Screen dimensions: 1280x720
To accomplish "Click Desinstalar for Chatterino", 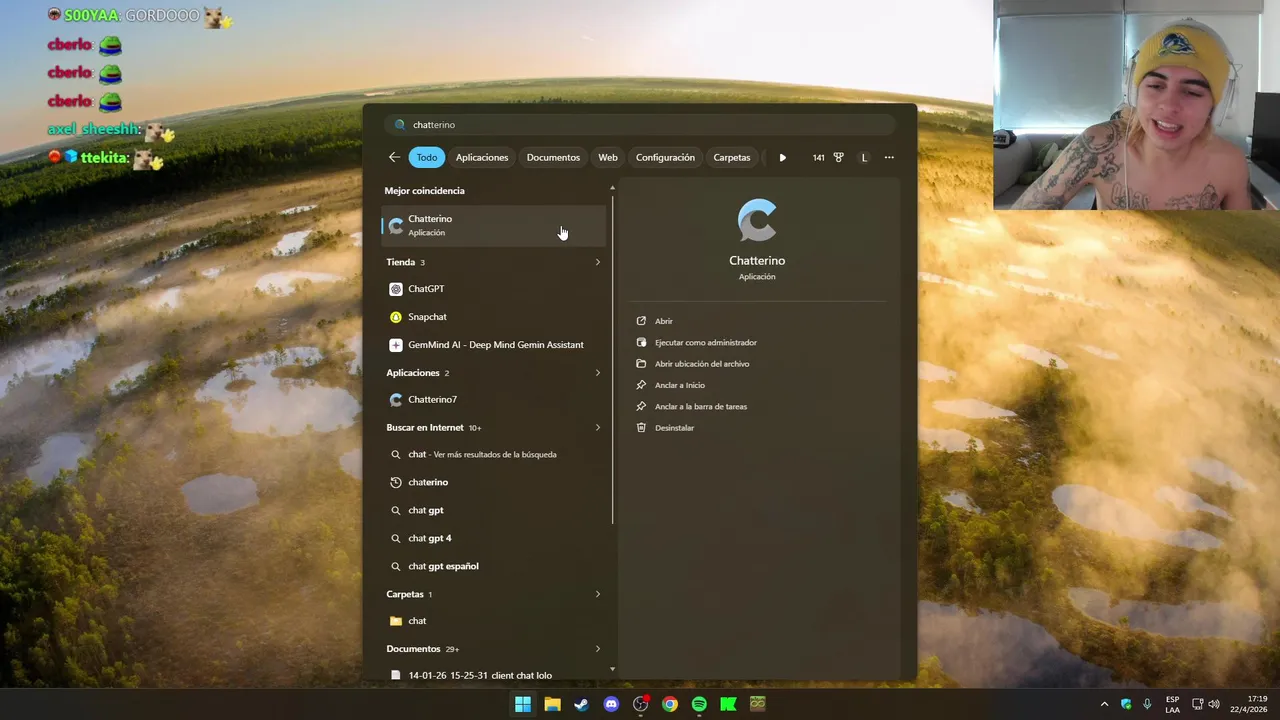I will [x=674, y=428].
